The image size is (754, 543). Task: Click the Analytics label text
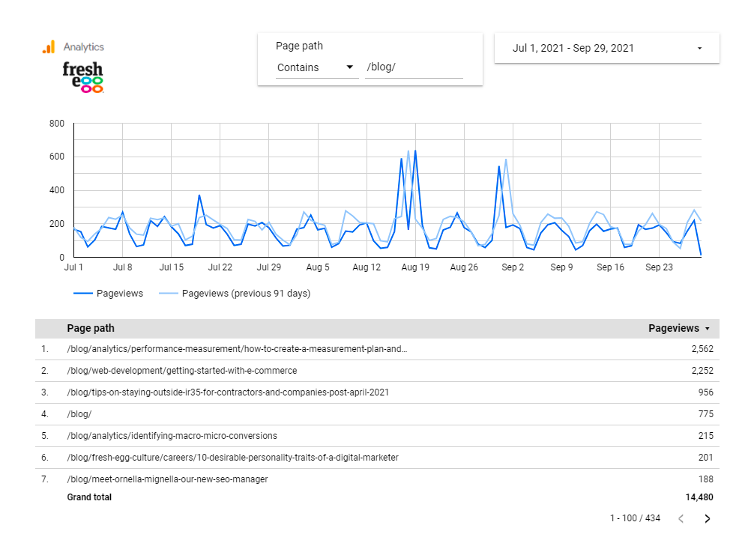[x=84, y=47]
